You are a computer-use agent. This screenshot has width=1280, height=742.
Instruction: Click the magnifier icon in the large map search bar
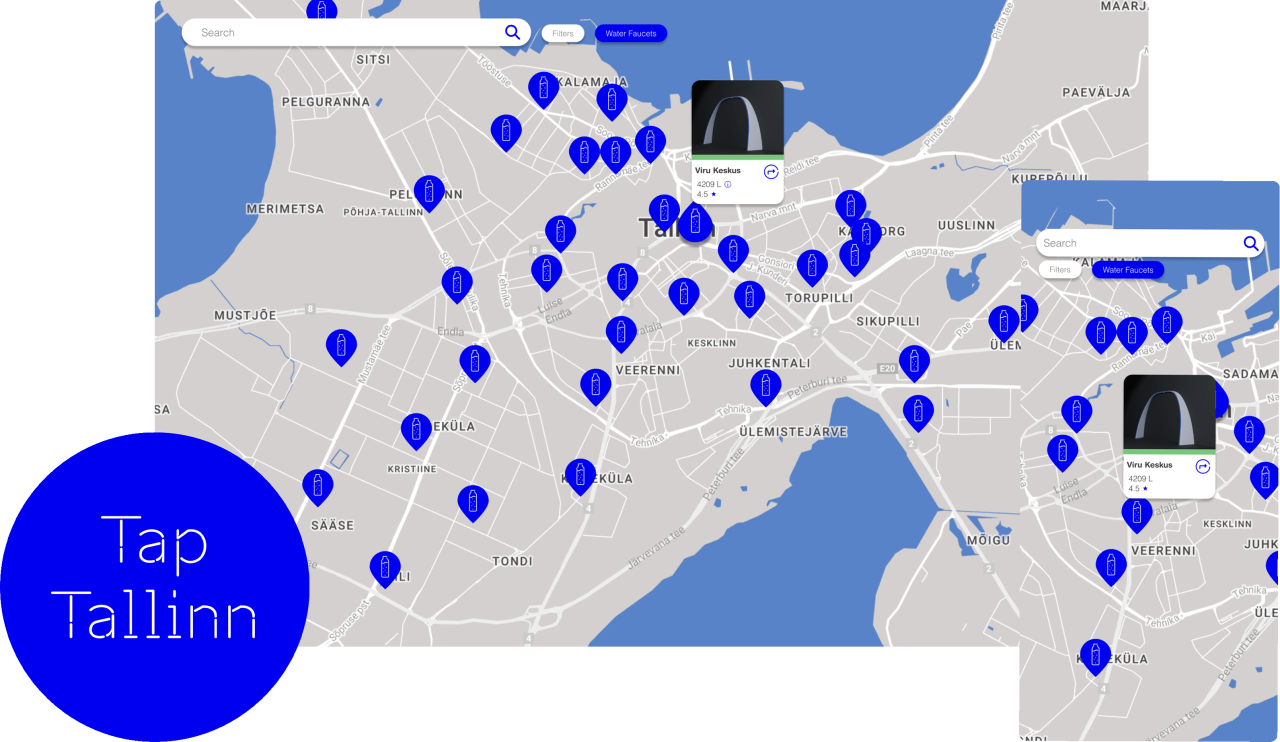tap(513, 33)
